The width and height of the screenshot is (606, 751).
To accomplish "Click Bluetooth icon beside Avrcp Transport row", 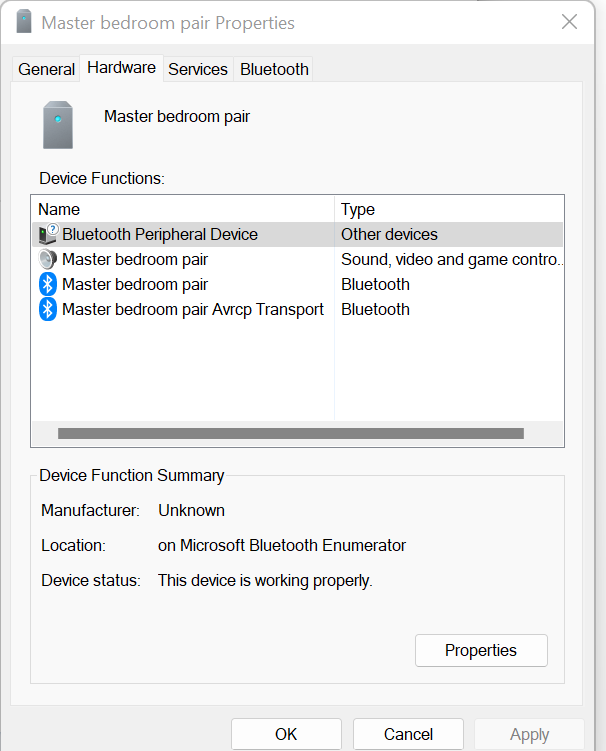I will click(x=47, y=309).
